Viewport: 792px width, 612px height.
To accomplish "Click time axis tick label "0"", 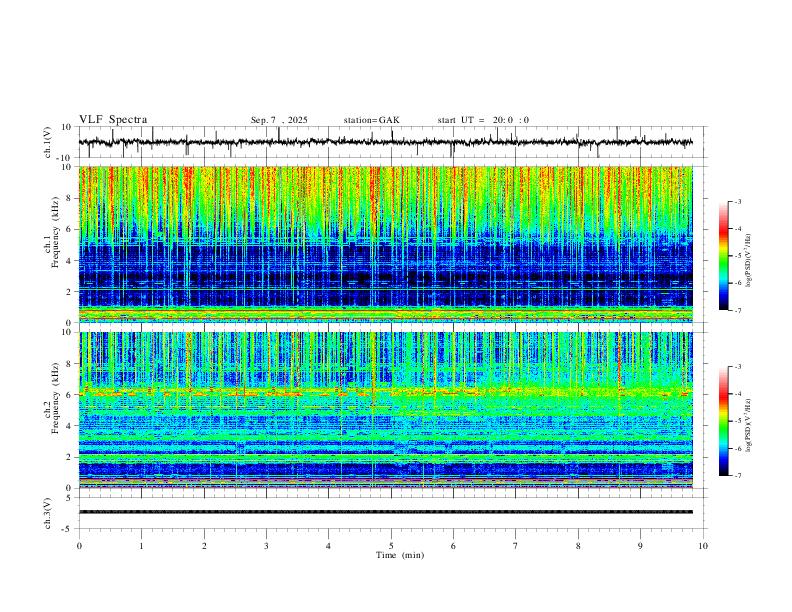I will tap(79, 546).
